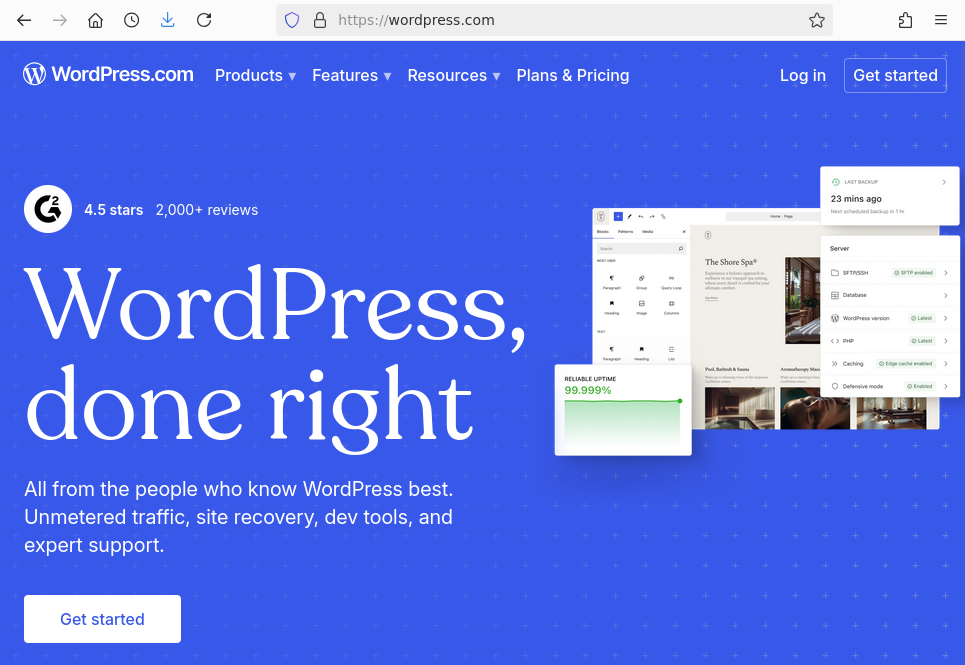Open Plans & Pricing page
Viewport: 965px width, 665px height.
click(x=573, y=75)
